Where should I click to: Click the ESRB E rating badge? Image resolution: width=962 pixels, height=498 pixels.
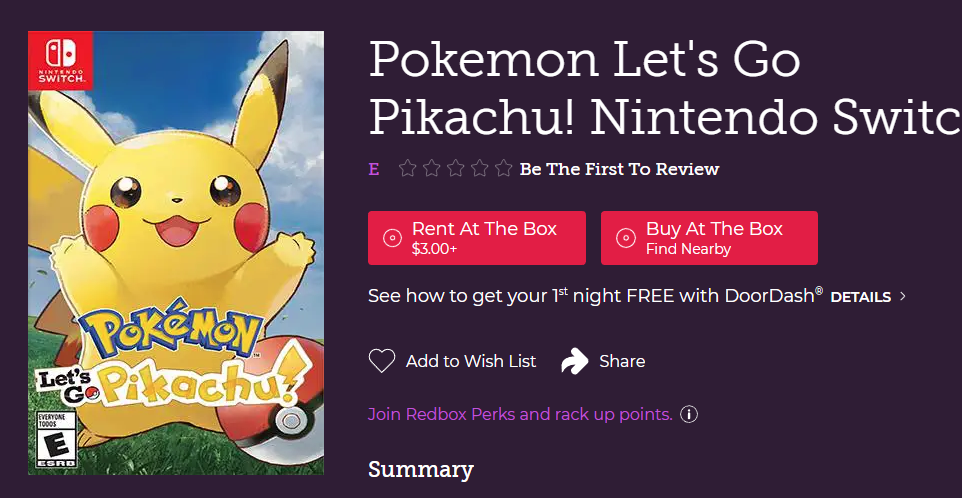coord(56,439)
